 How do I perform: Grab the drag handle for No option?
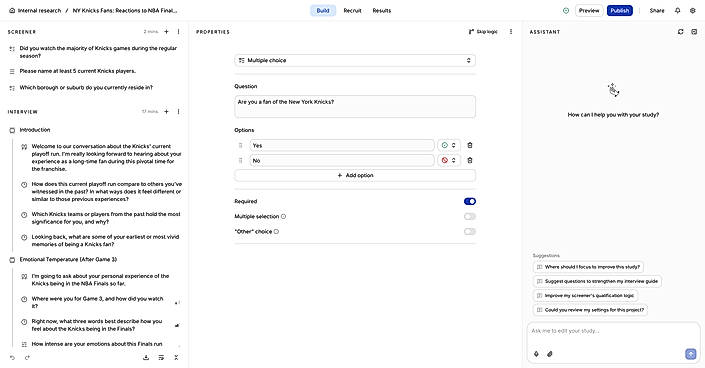[241, 160]
